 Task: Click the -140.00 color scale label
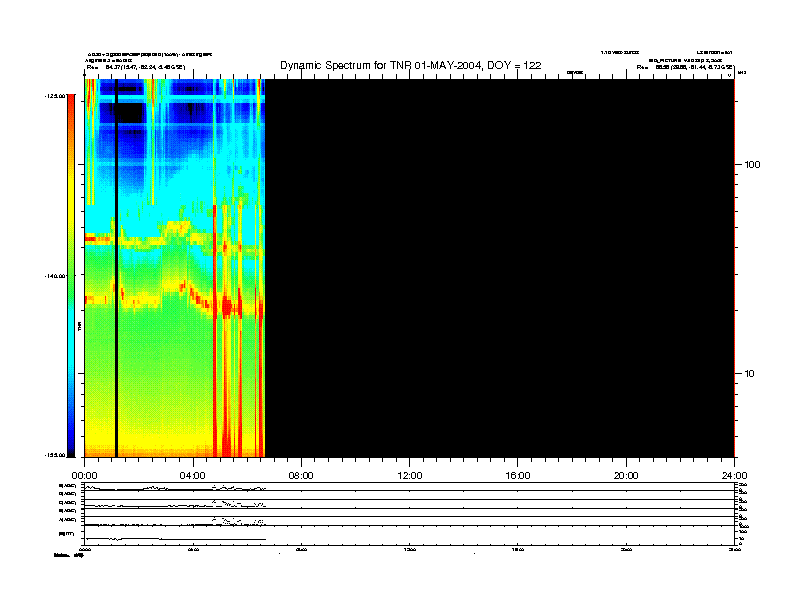(55, 276)
